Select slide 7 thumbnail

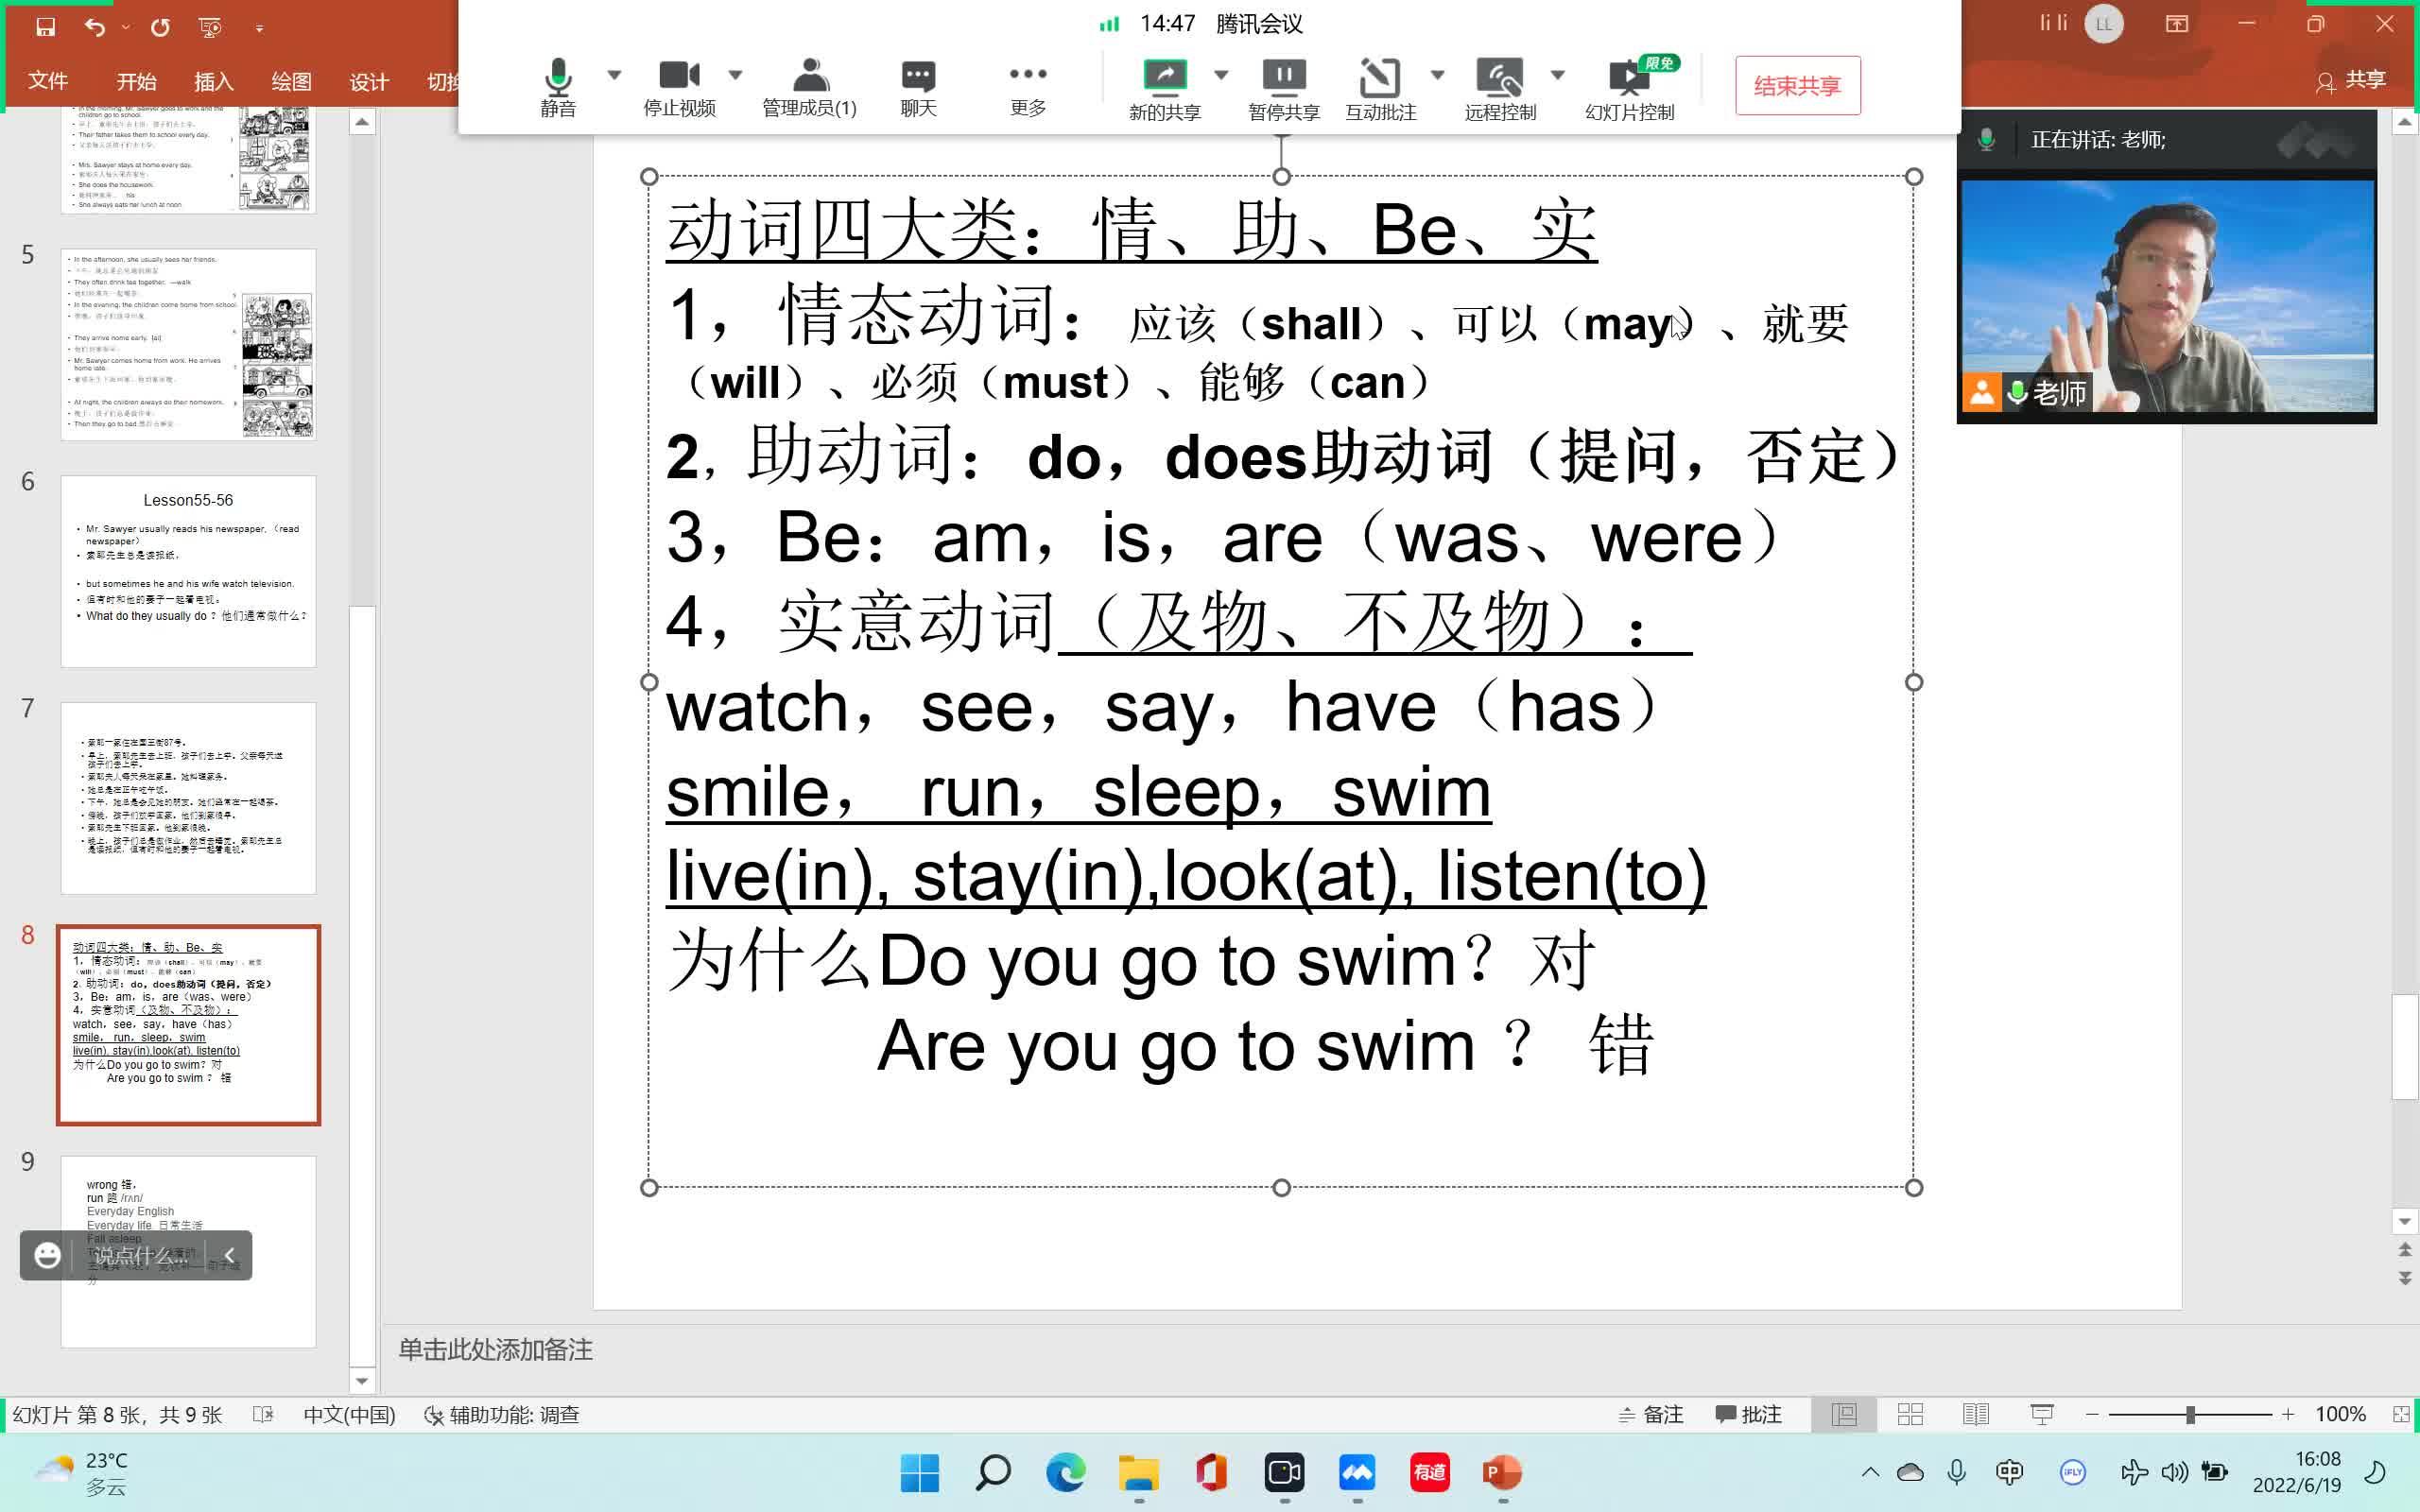coord(188,798)
